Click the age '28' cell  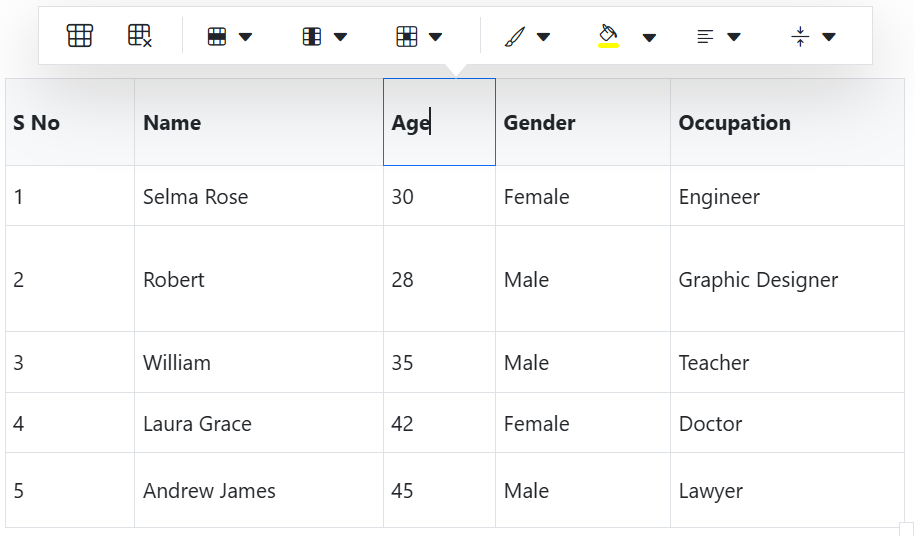coord(440,279)
